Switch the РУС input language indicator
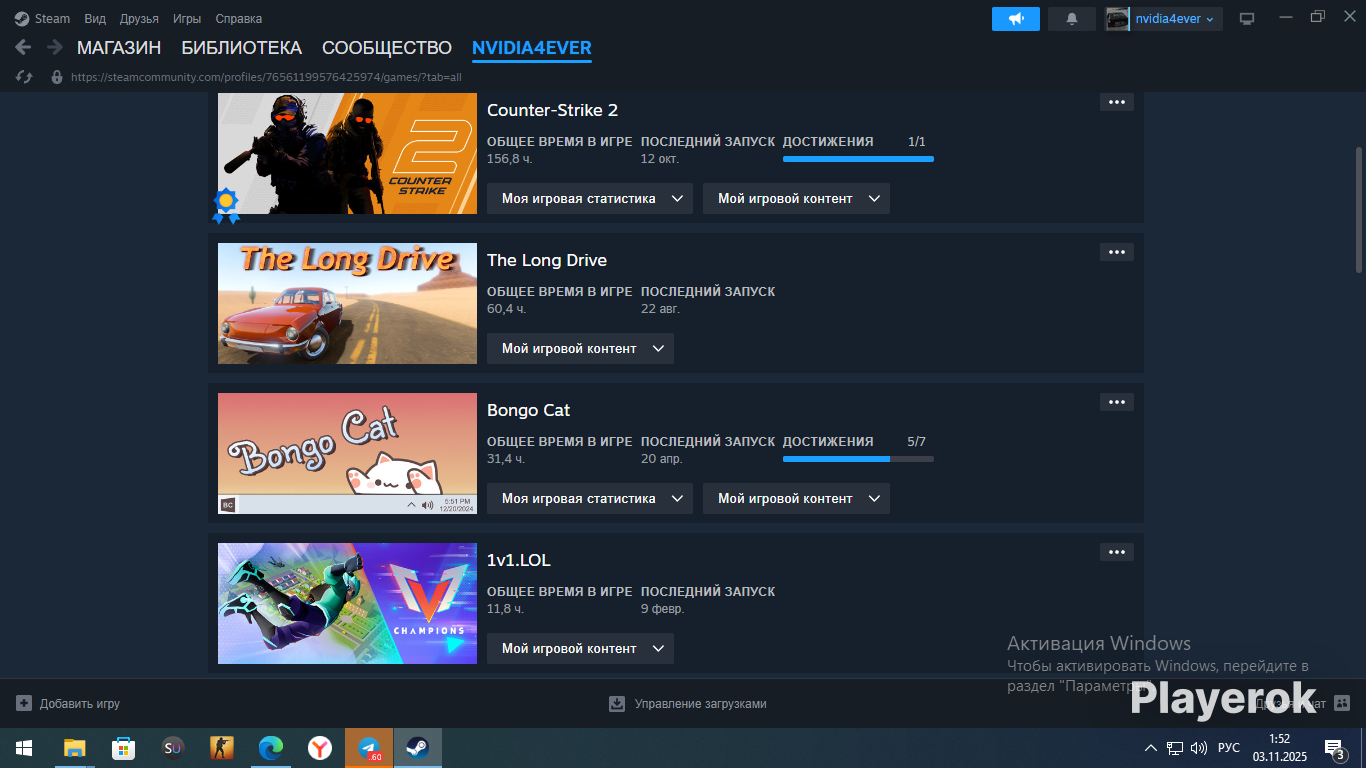Screen dimensions: 1366x768 click(x=1229, y=748)
